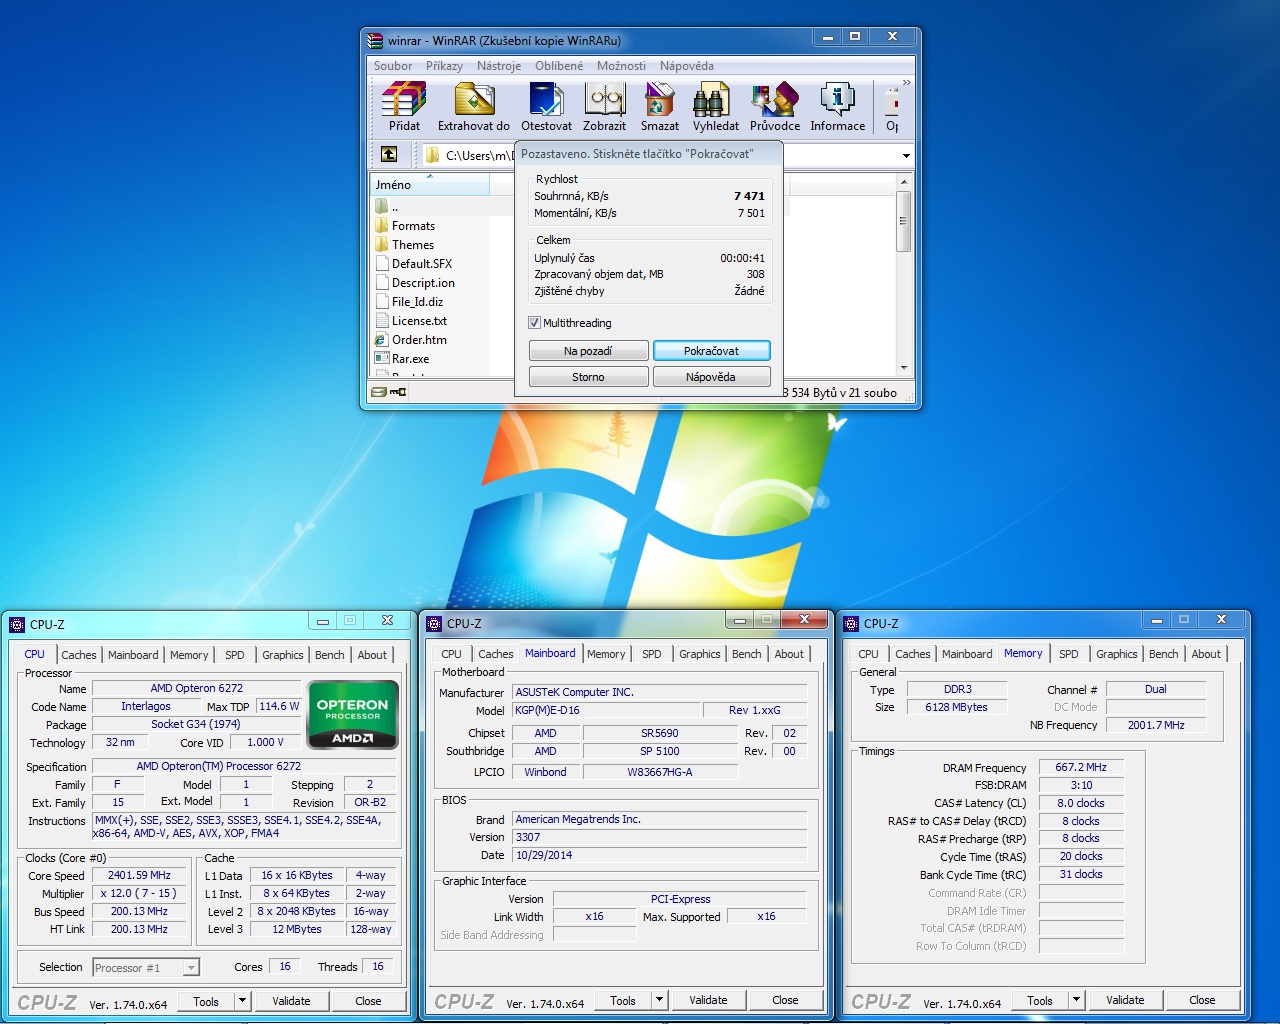Click WinRAR file list scrollbar down arrow
The height and width of the screenshot is (1024, 1280).
pyautogui.click(x=904, y=368)
